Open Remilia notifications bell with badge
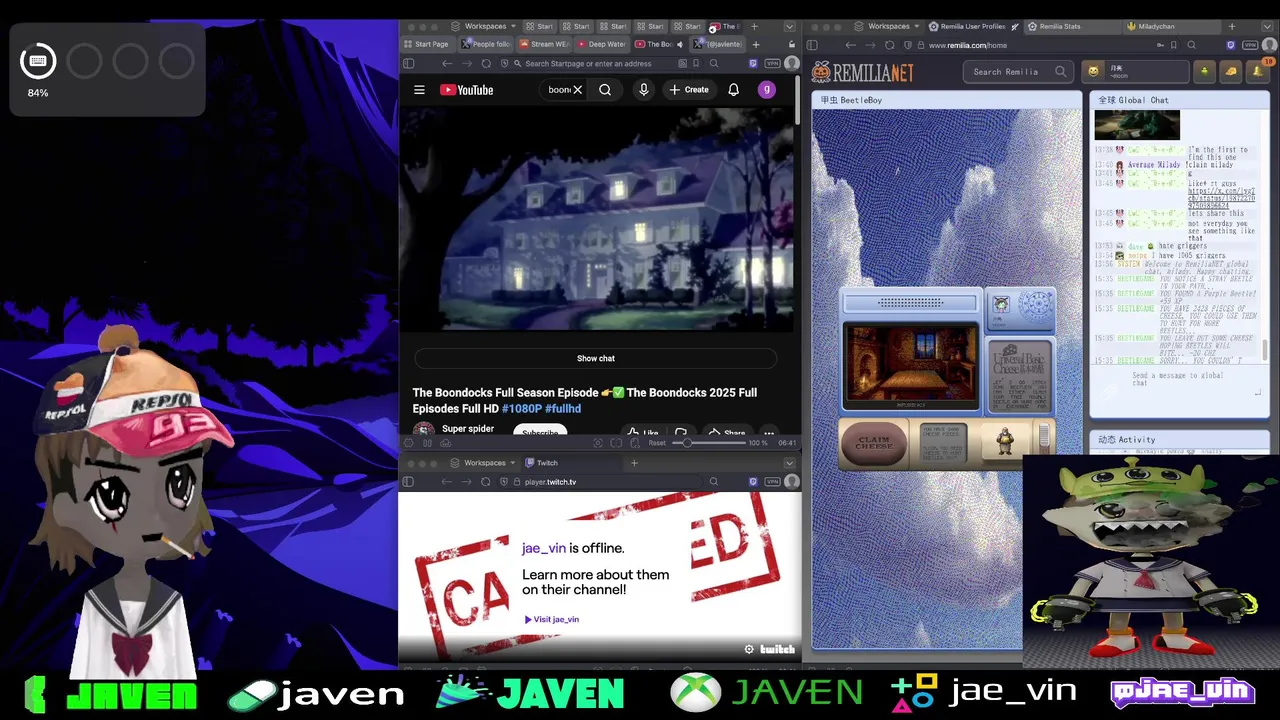Image resolution: width=1280 pixels, height=720 pixels. 1257,71
